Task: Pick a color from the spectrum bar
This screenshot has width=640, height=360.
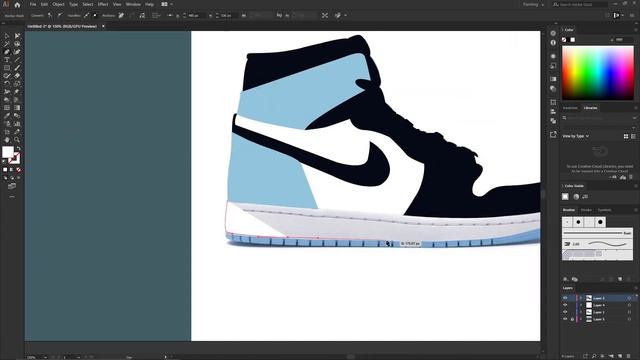Action: point(598,73)
